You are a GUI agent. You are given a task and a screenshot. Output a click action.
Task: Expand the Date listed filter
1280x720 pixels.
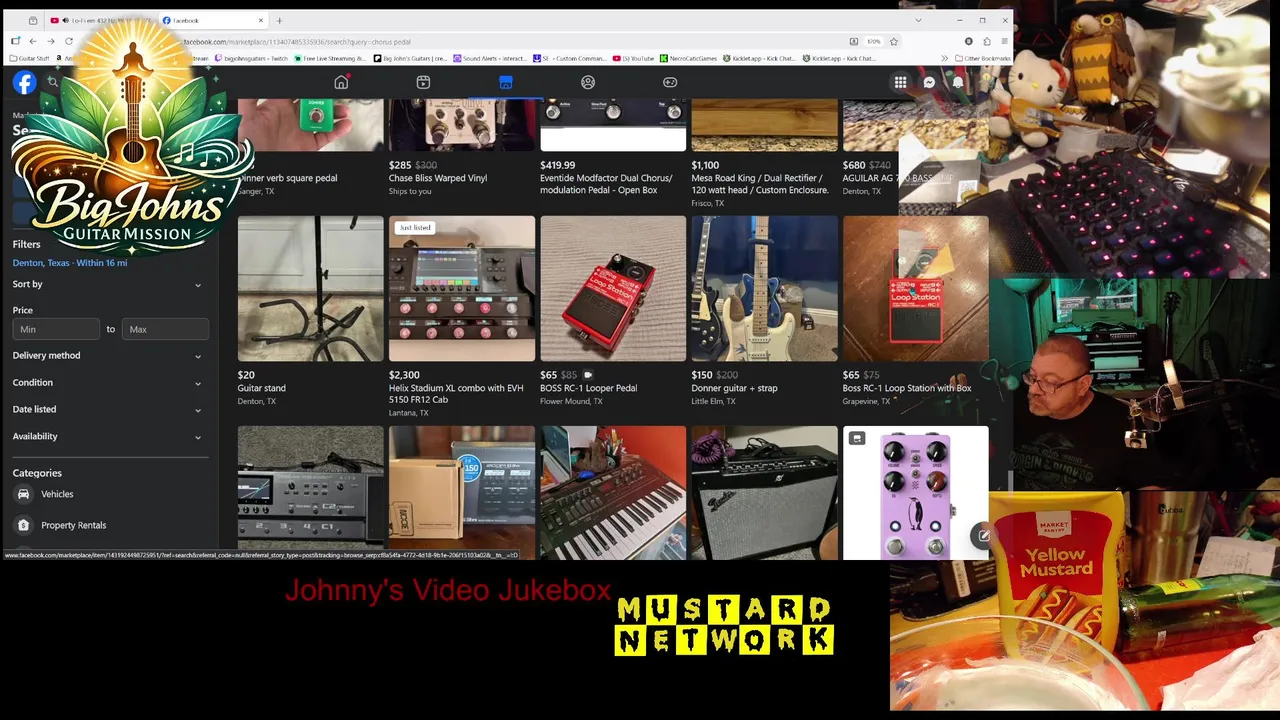[x=107, y=409]
